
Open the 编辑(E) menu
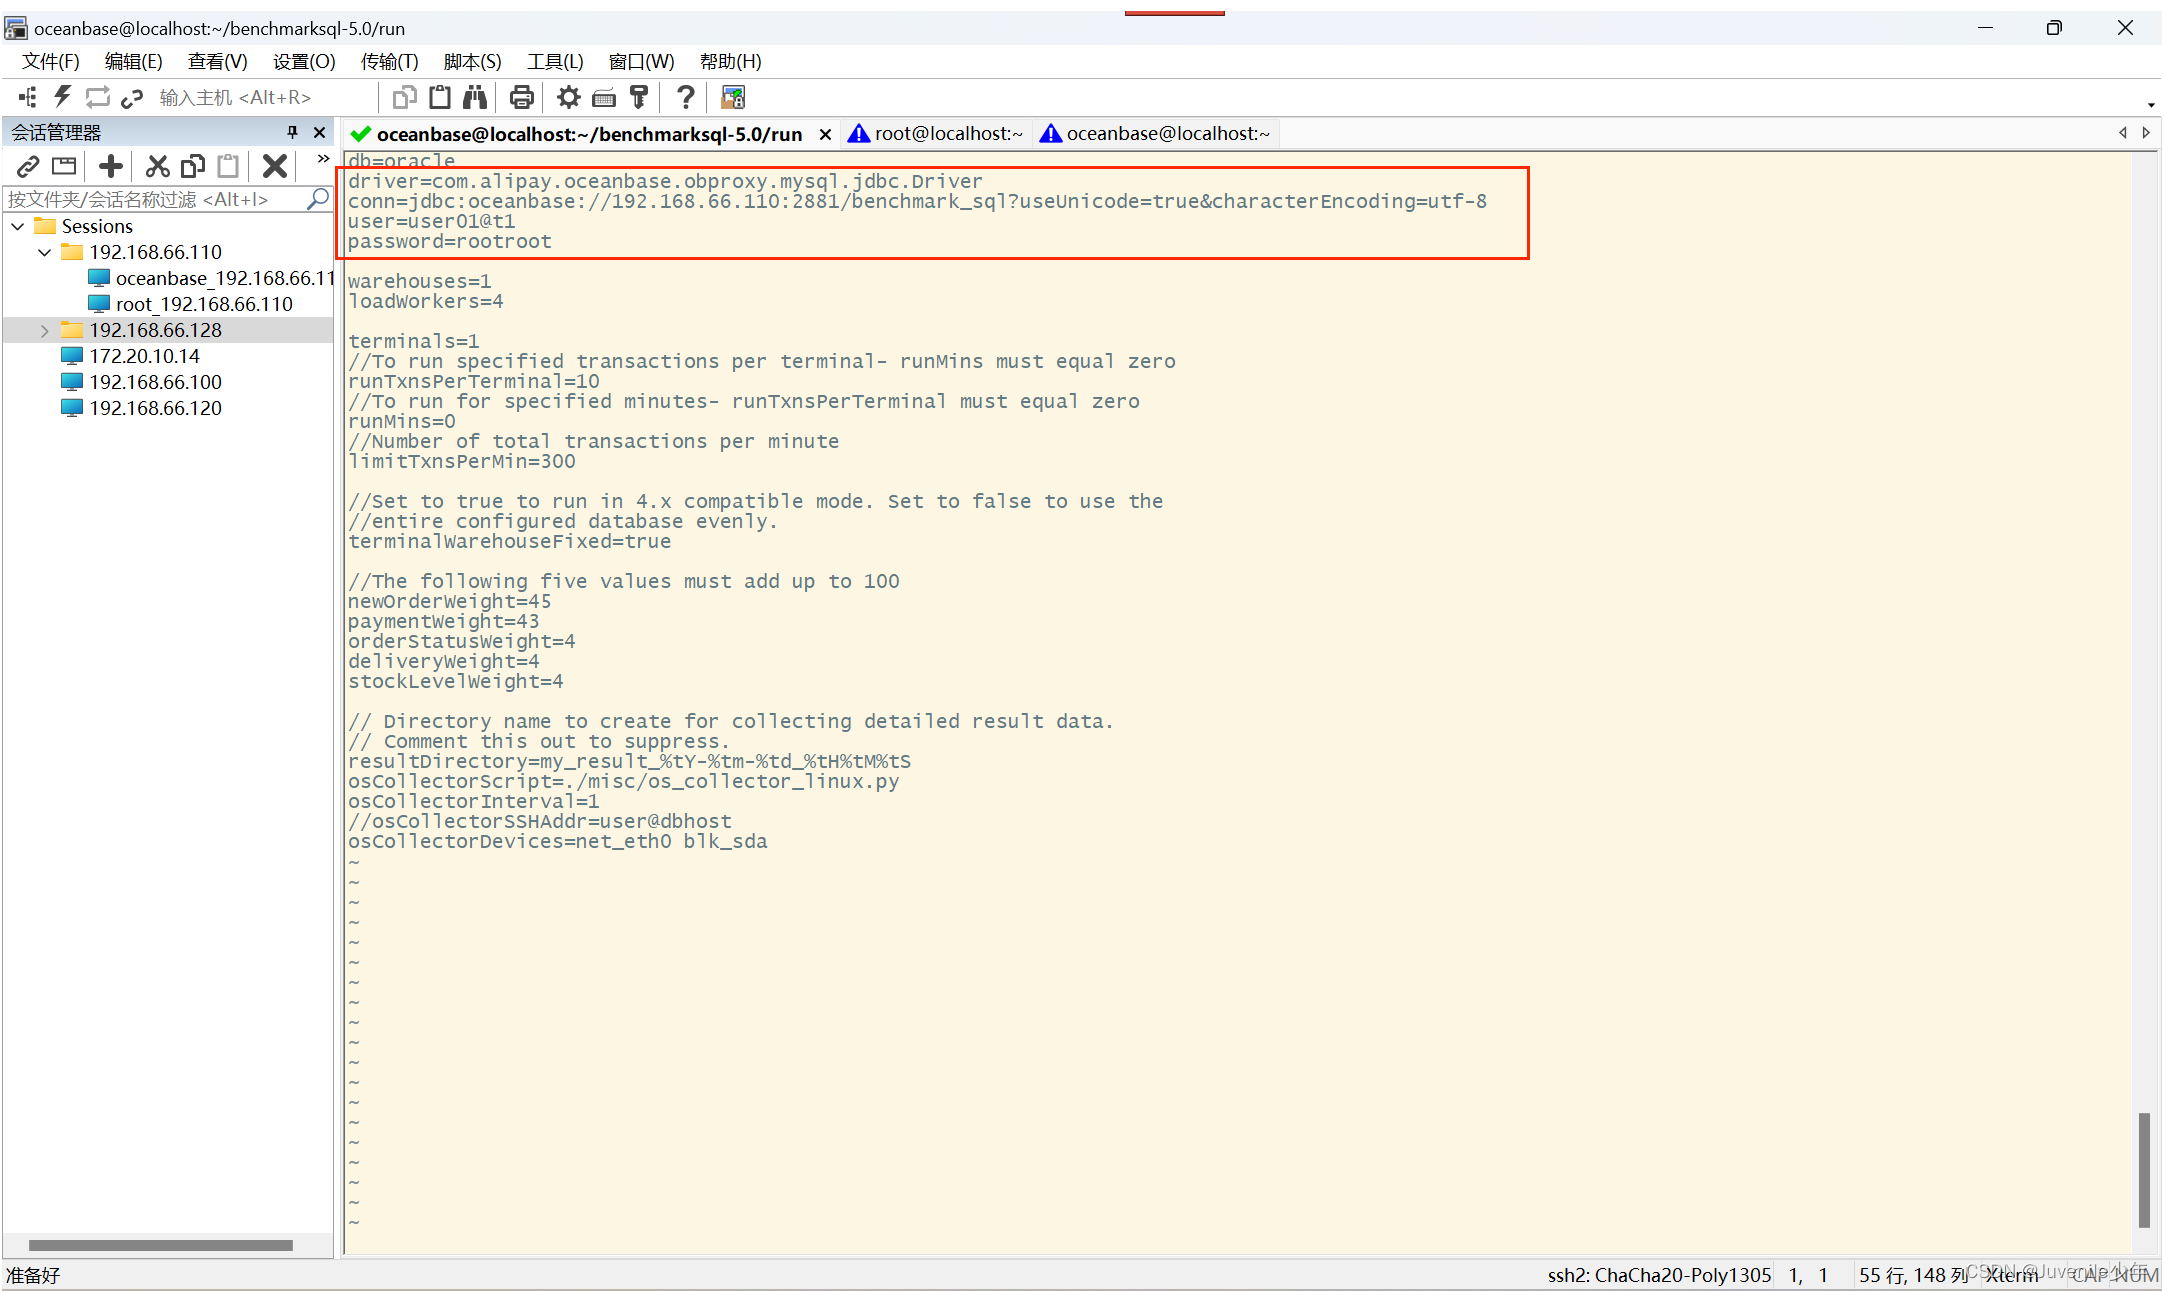pos(134,62)
